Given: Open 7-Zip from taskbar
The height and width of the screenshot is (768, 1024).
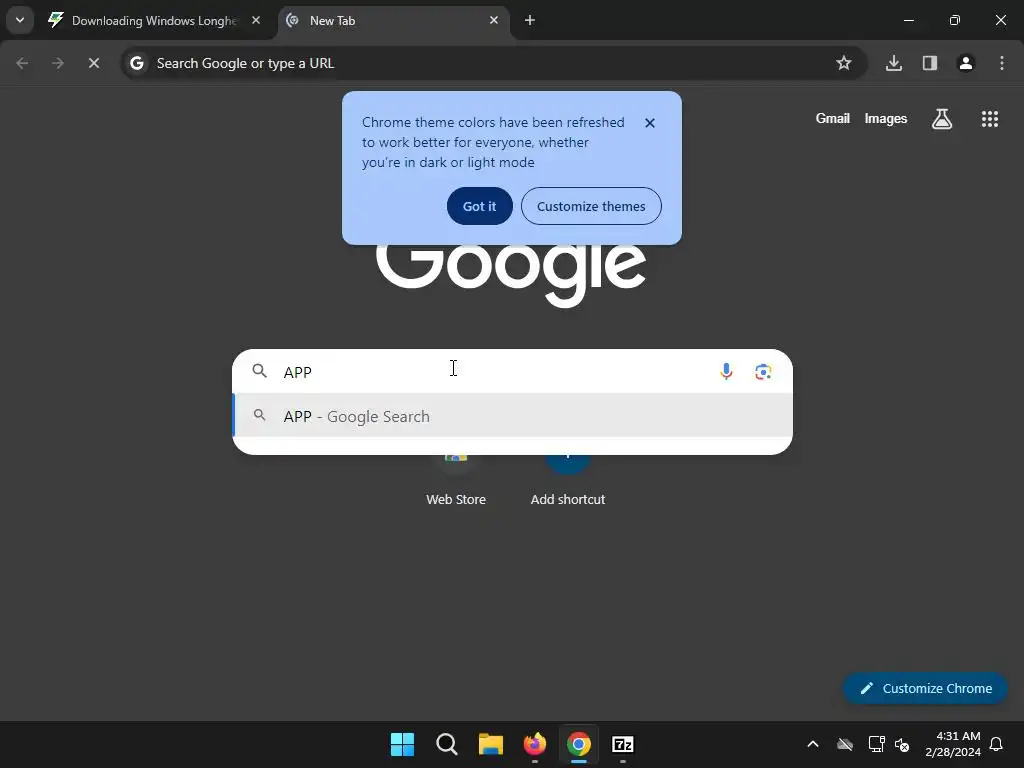Looking at the screenshot, I should (623, 744).
